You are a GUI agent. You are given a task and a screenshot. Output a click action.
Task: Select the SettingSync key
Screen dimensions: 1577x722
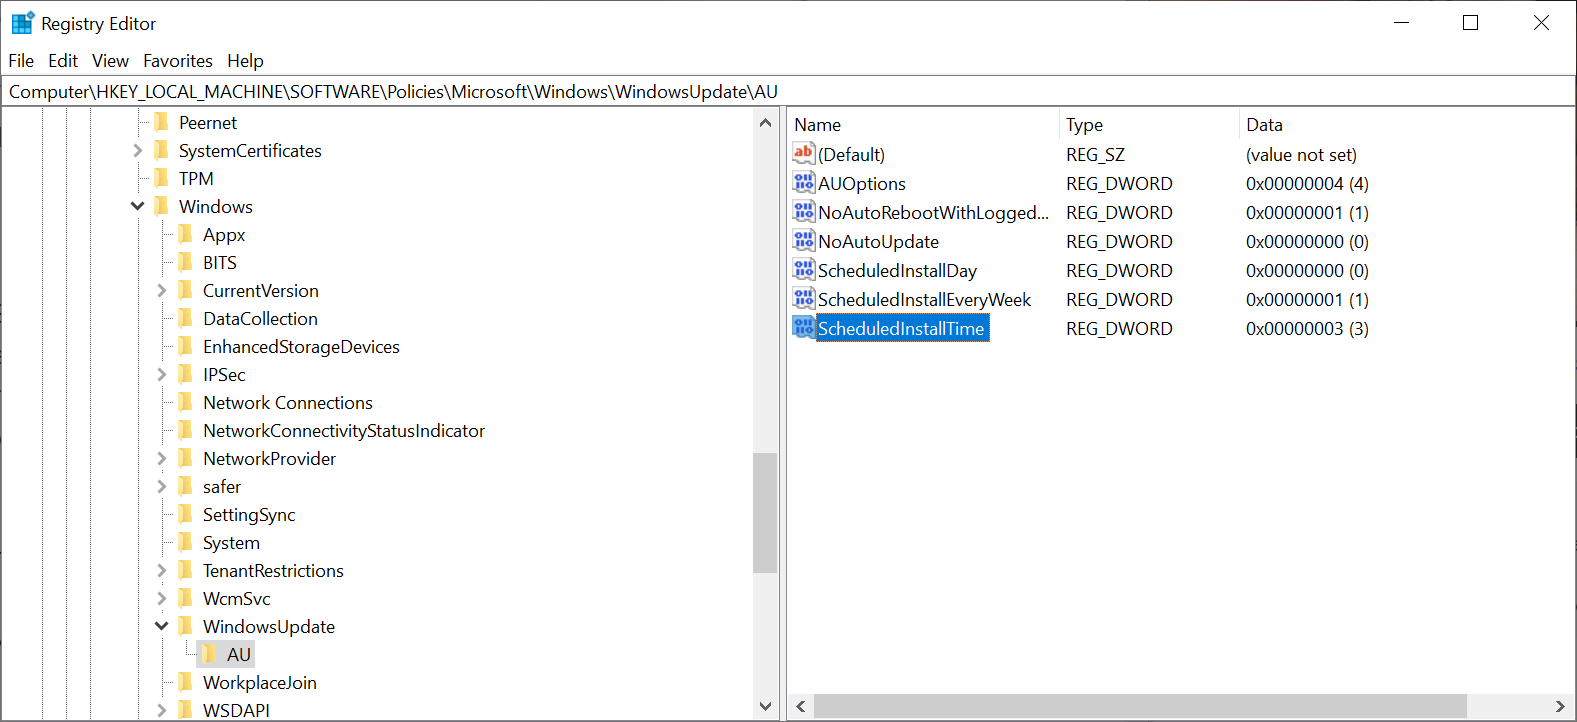[249, 514]
